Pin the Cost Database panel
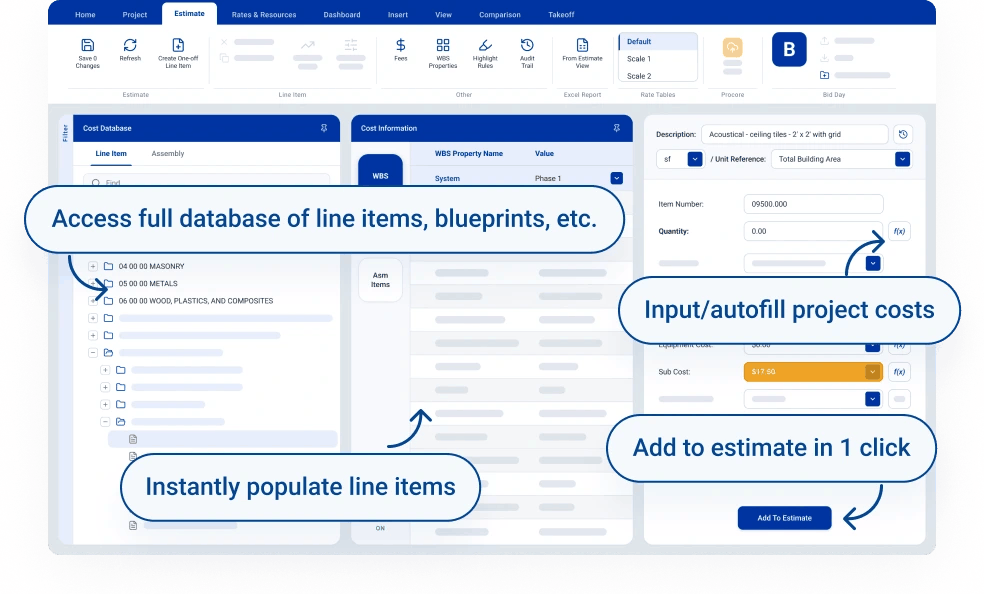 pyautogui.click(x=324, y=128)
